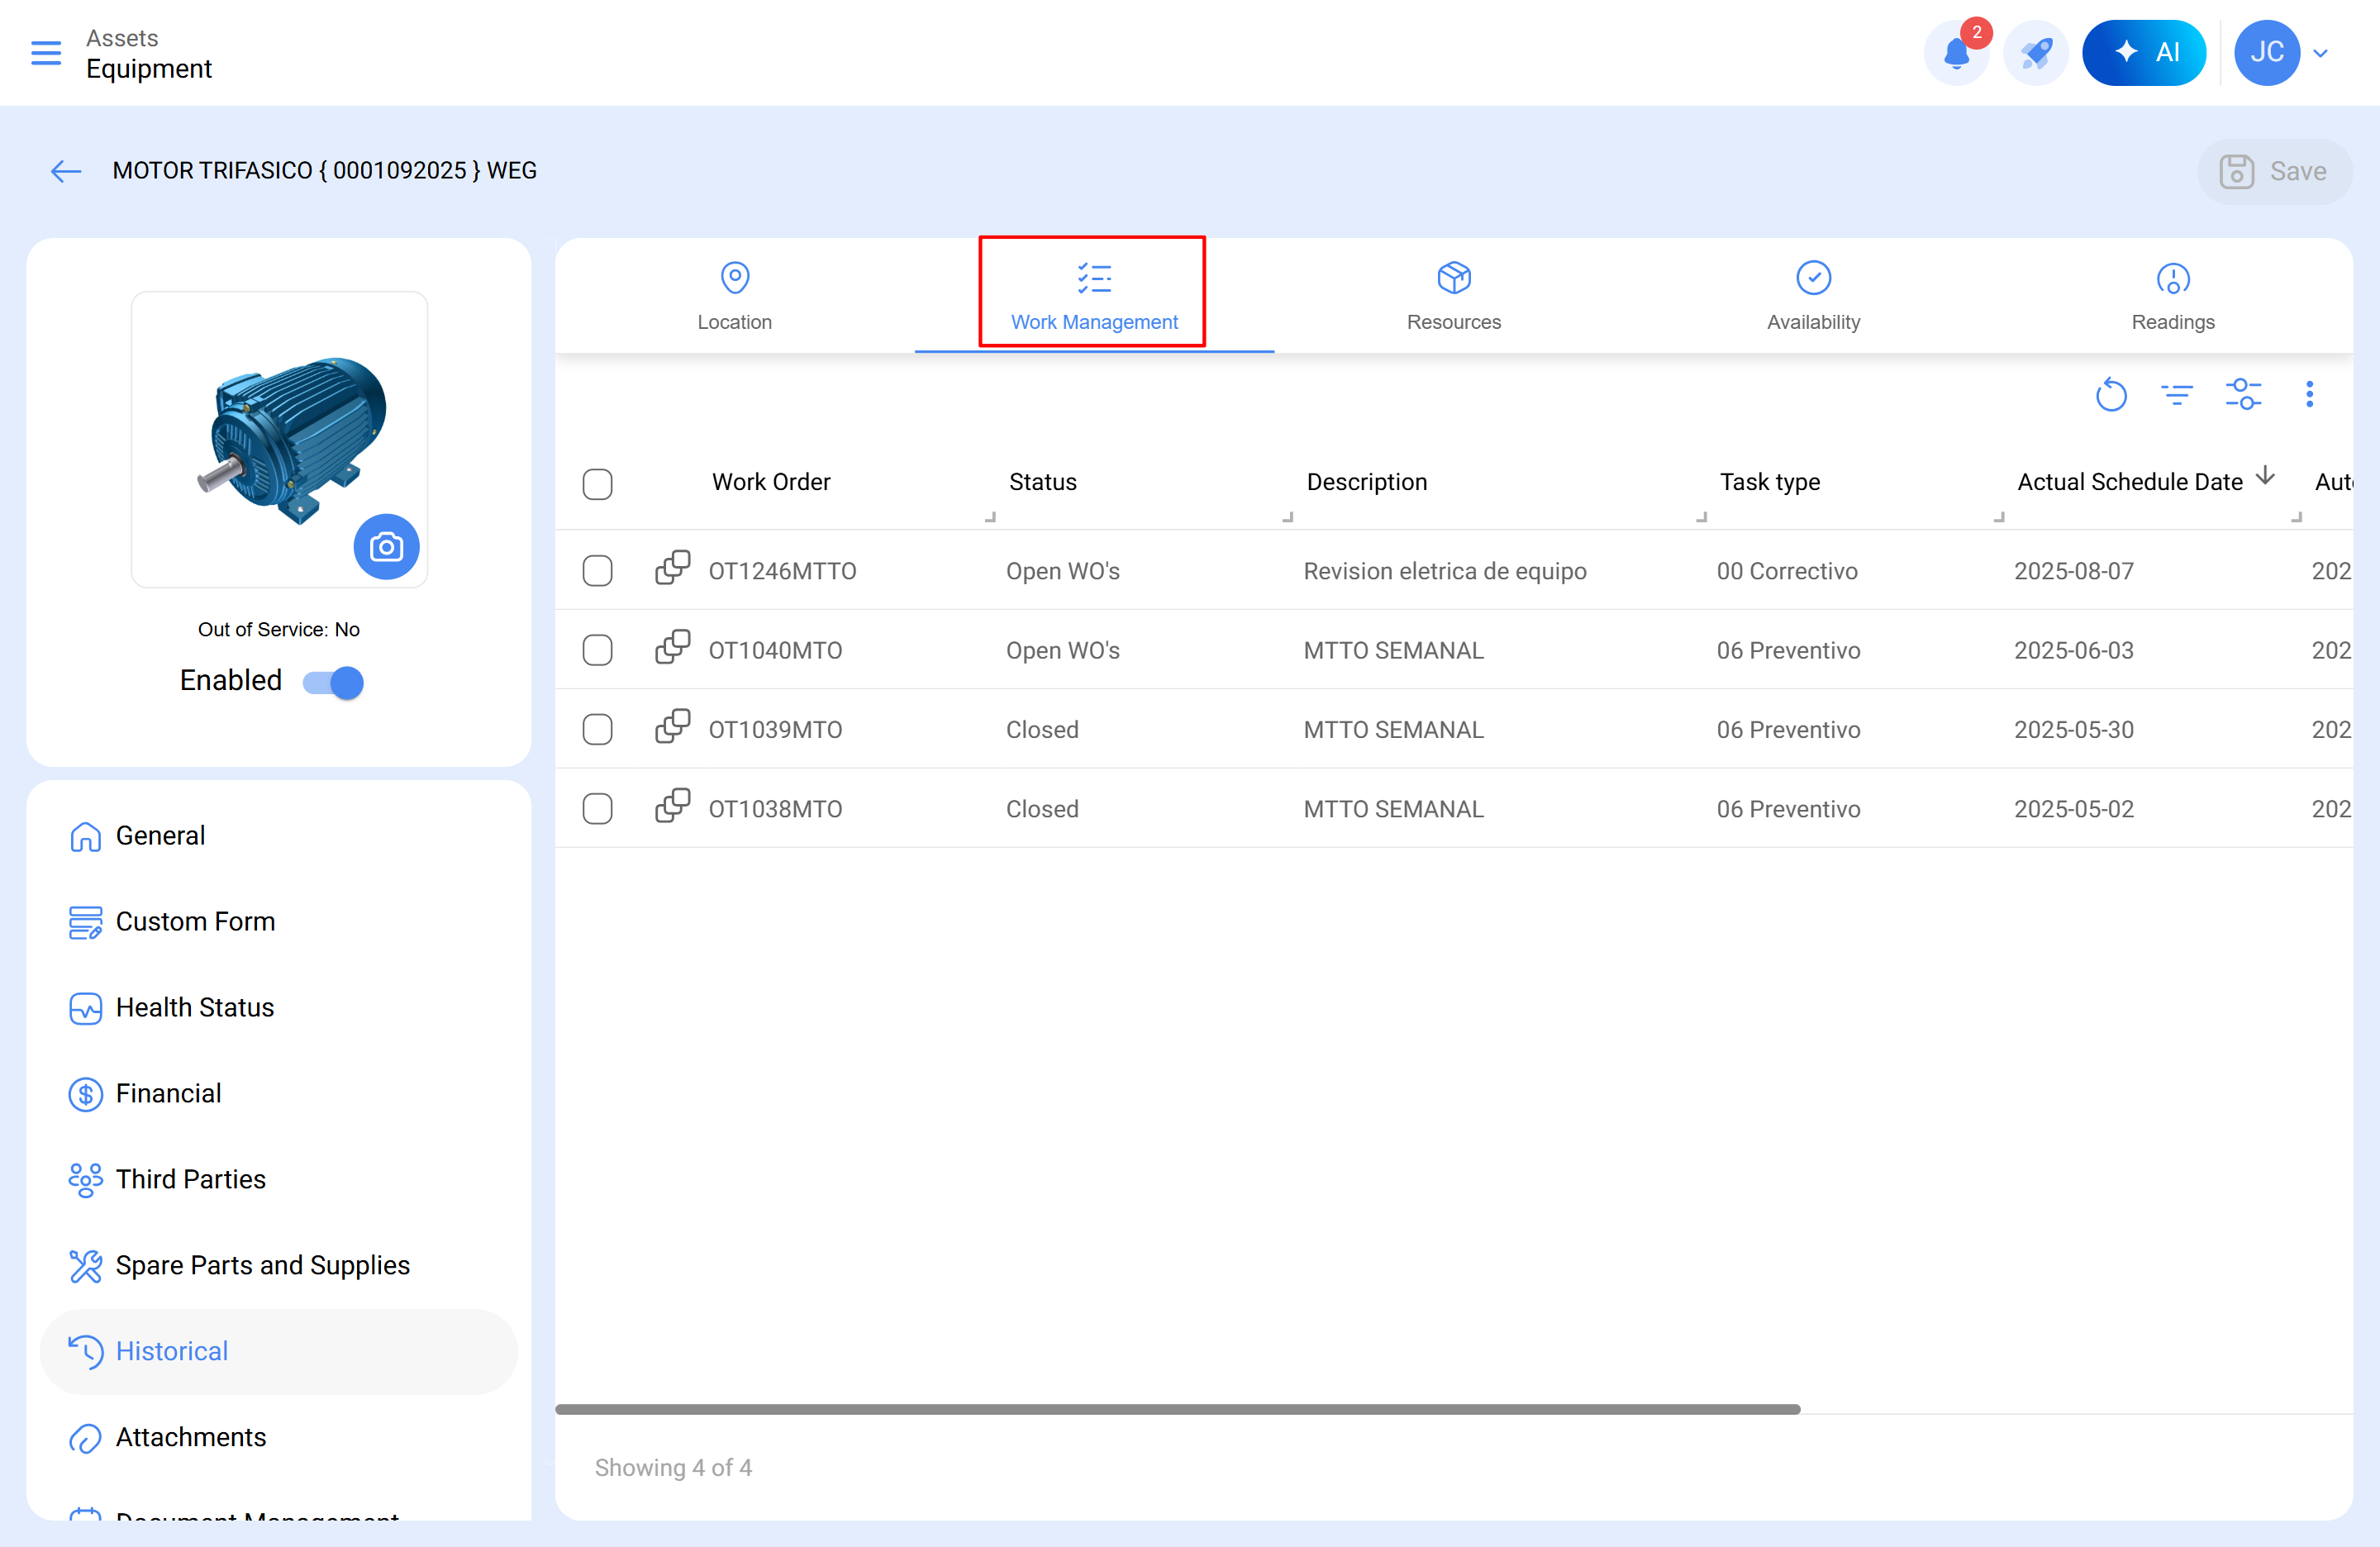Refresh the work orders list
This screenshot has height=1547, width=2380.
click(2111, 395)
